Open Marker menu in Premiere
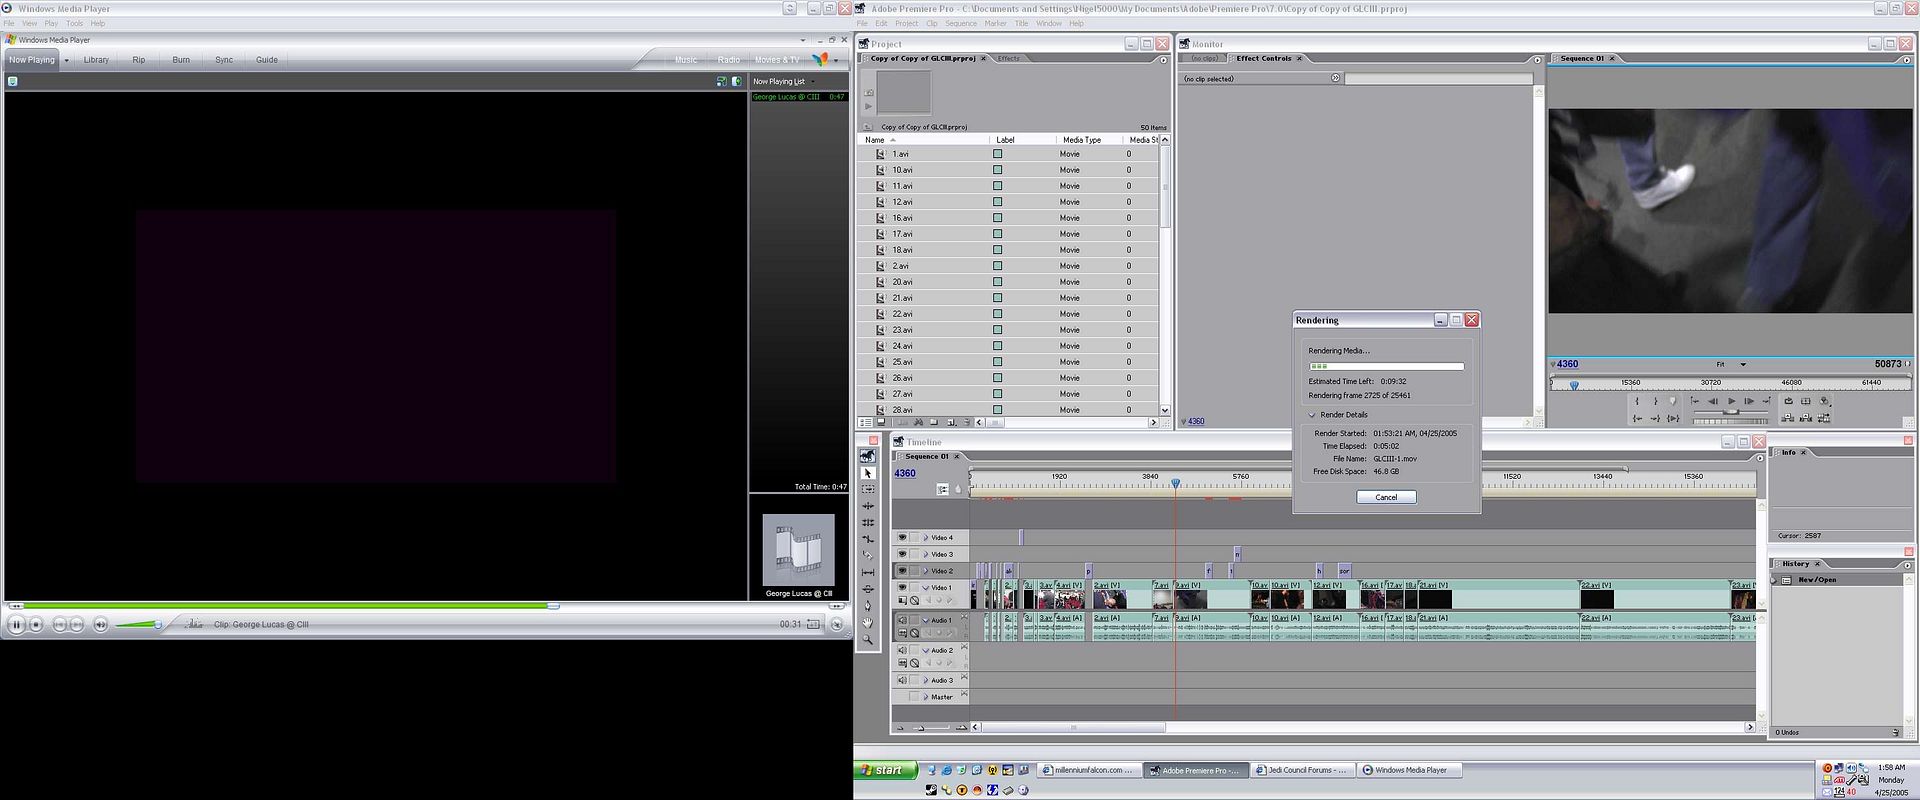 click(995, 23)
